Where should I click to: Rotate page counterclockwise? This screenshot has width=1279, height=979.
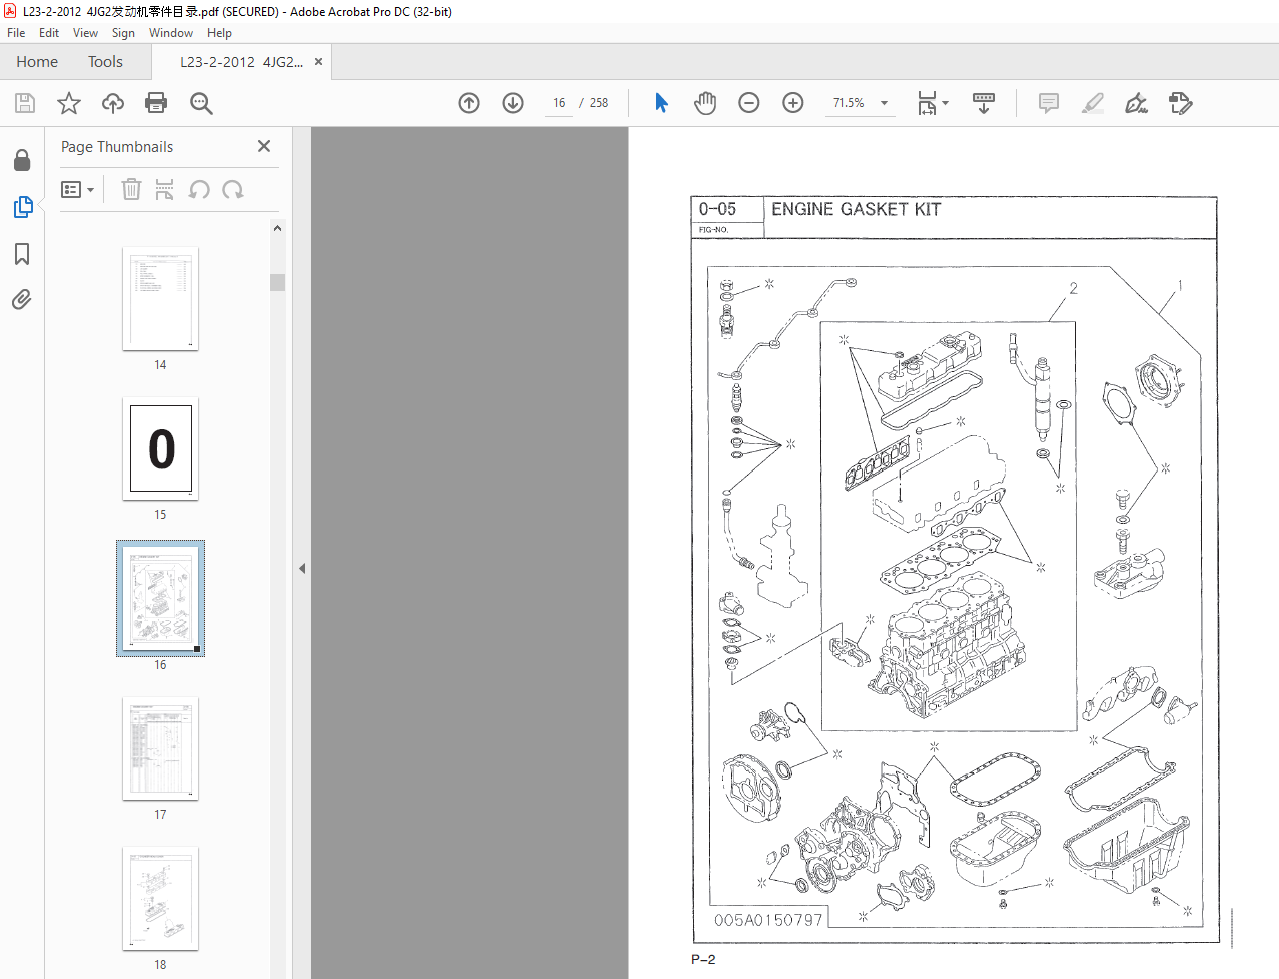pos(199,189)
